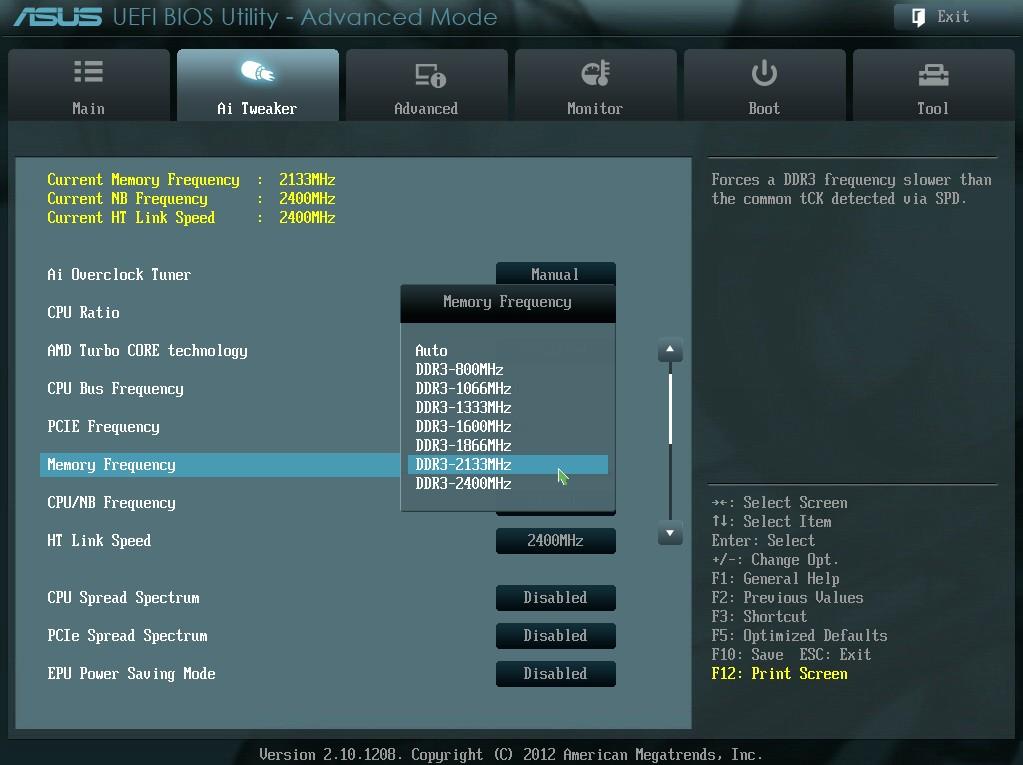Click the DDR3 frequency help description

851,189
